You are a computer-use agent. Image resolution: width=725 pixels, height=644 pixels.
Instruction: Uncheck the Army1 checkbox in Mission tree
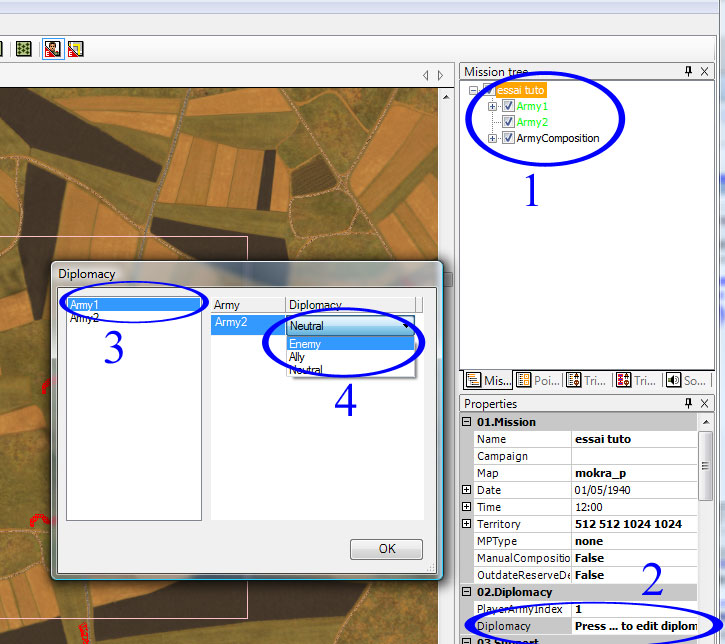coord(509,106)
